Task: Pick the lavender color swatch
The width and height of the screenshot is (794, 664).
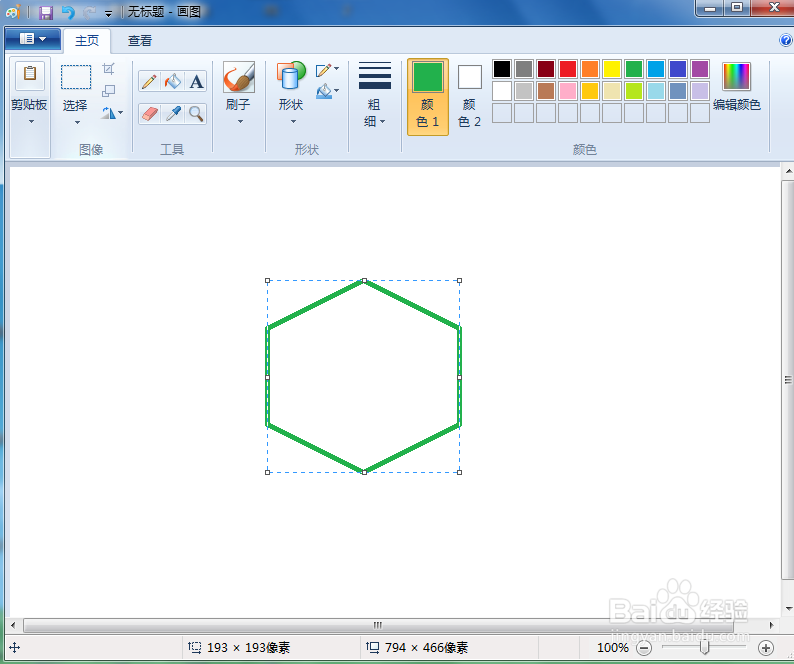Action: click(x=700, y=91)
